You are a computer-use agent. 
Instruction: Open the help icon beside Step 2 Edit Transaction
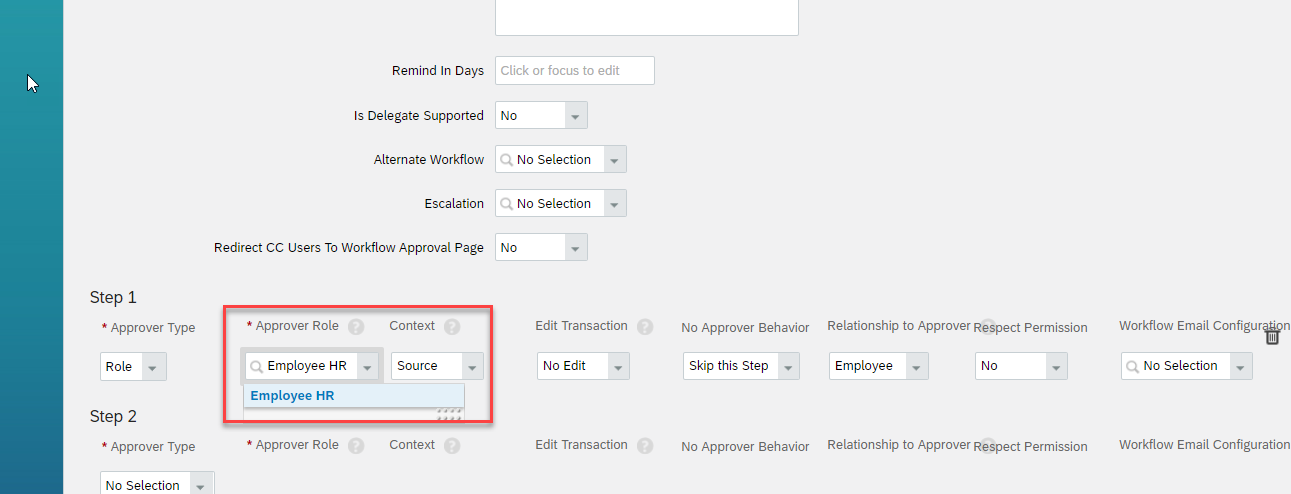pos(645,446)
